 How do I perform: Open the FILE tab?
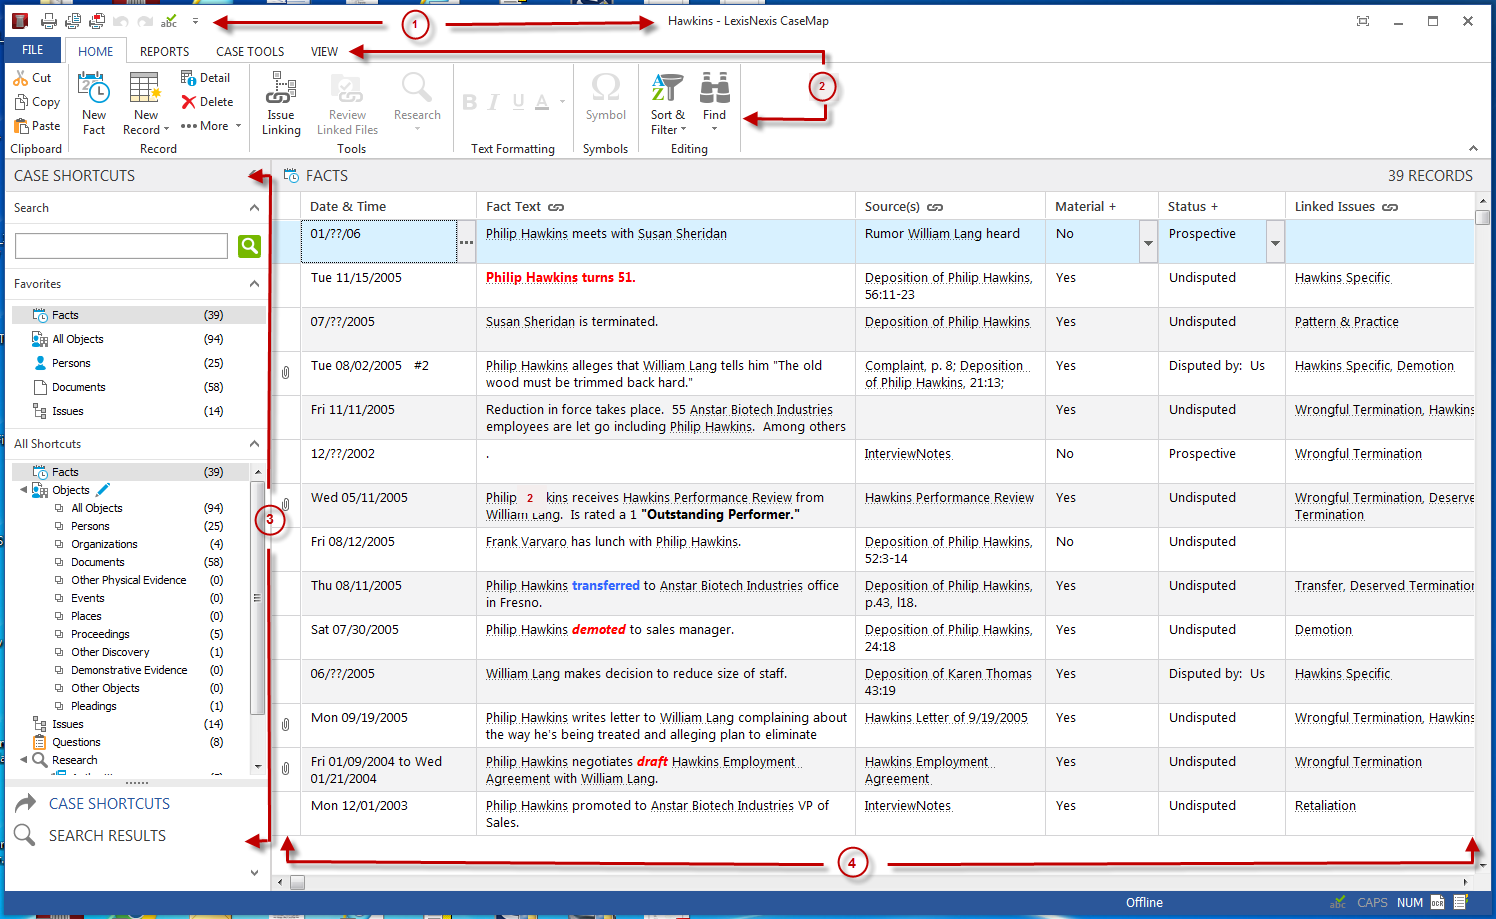pyautogui.click(x=33, y=50)
